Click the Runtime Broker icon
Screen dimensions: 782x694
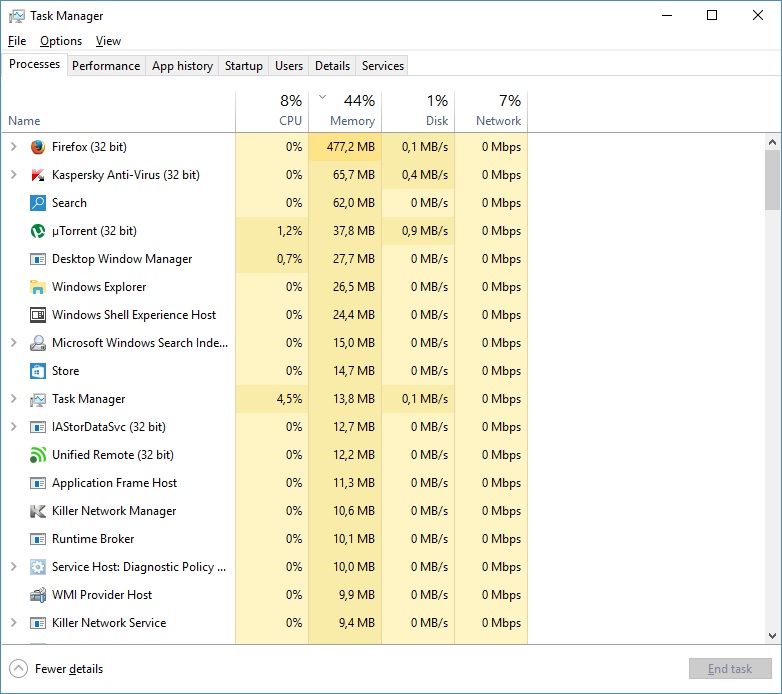38,539
